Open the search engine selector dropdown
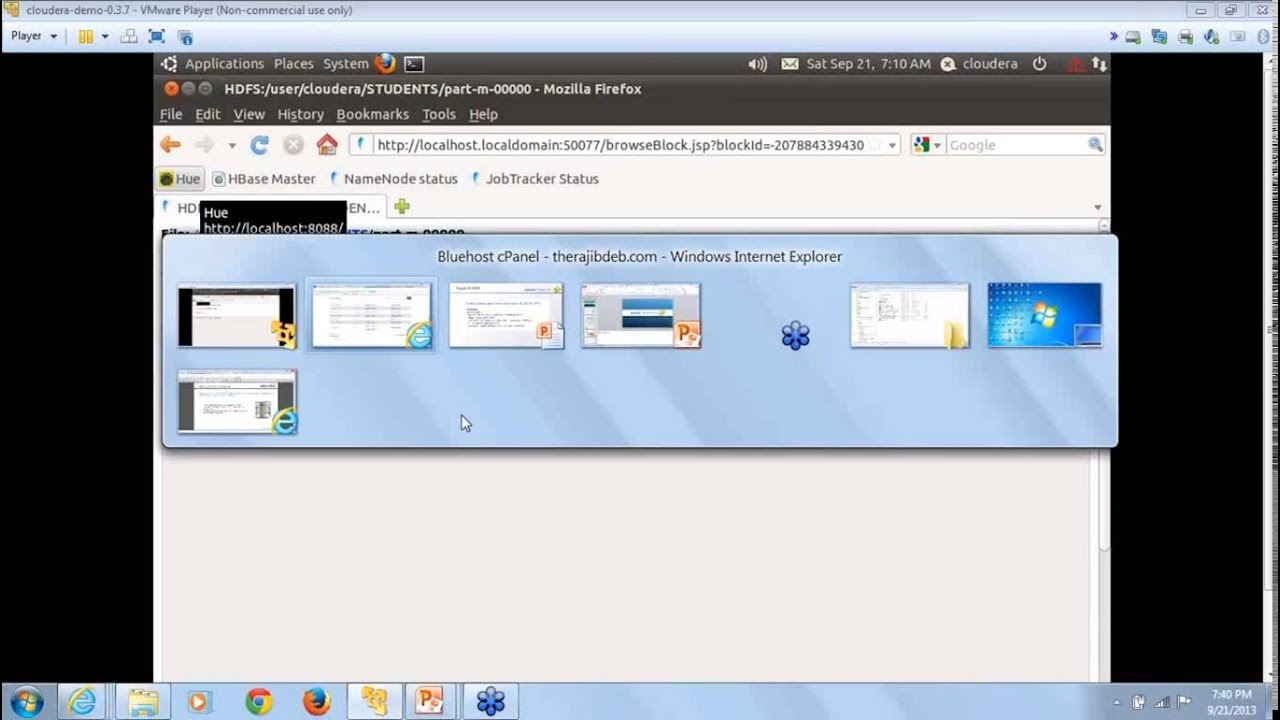The width and height of the screenshot is (1280, 720). point(937,145)
